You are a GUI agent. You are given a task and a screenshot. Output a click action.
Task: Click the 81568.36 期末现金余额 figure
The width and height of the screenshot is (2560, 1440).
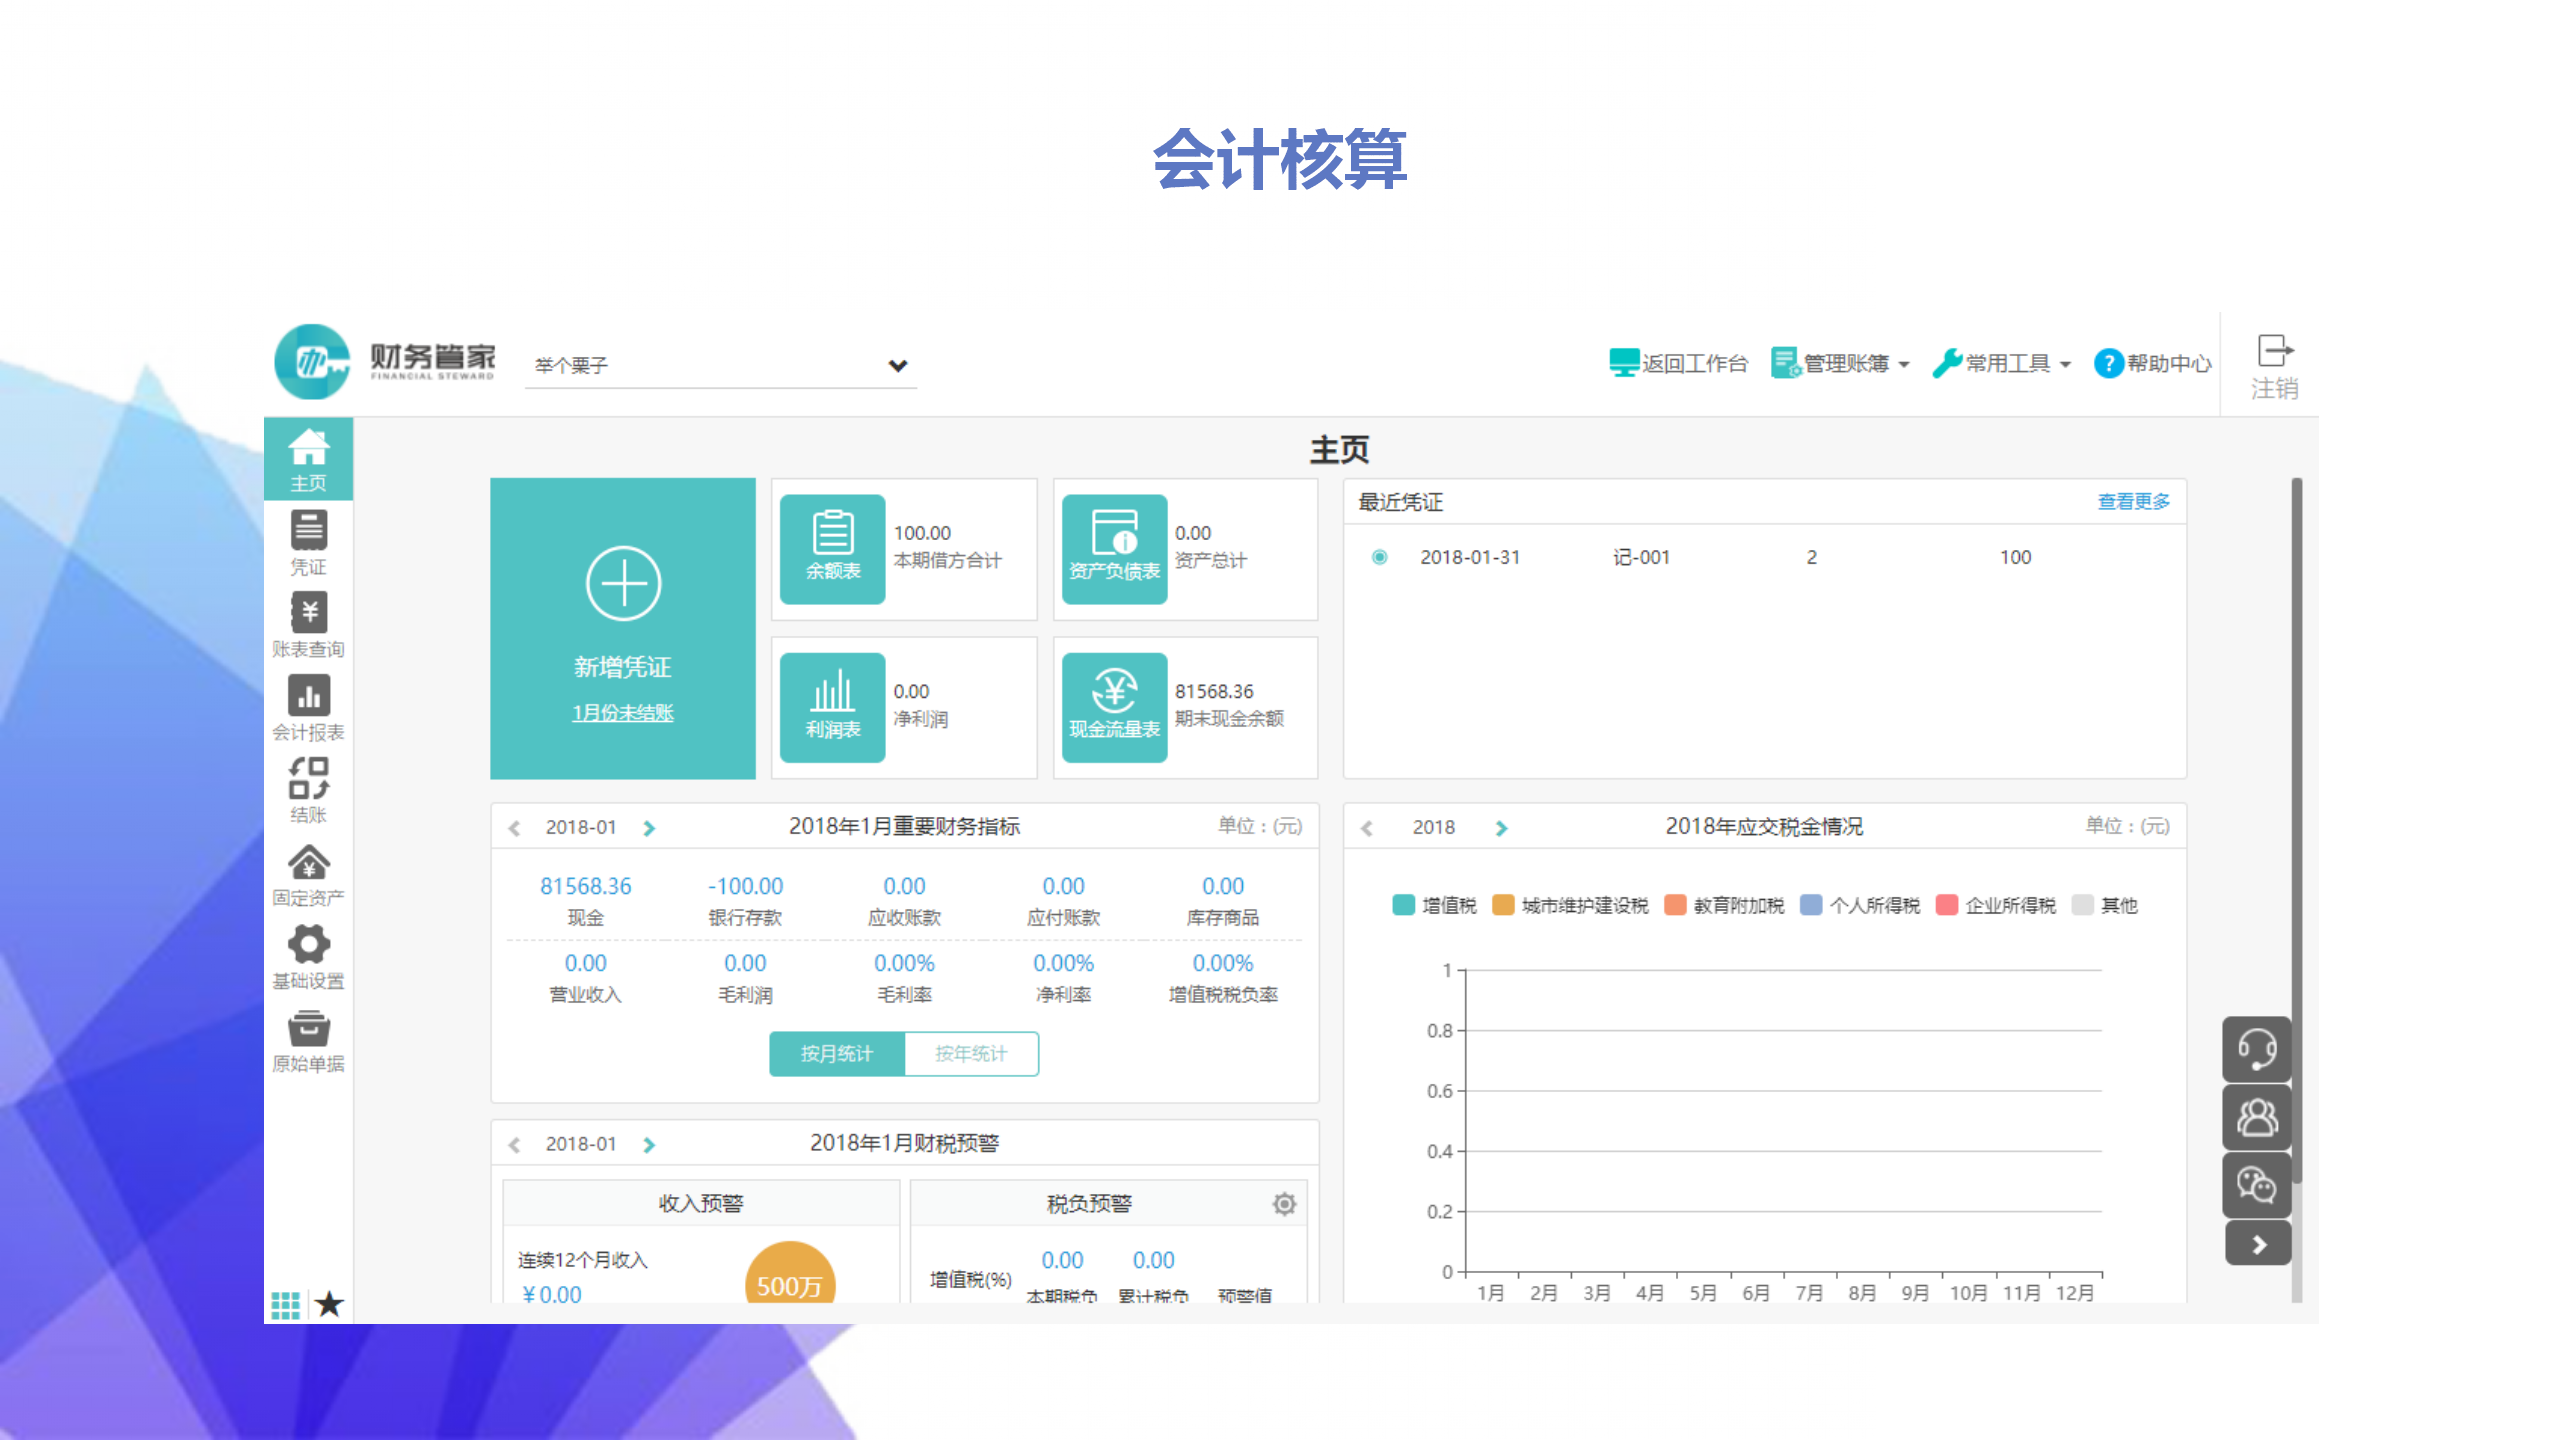1214,691
